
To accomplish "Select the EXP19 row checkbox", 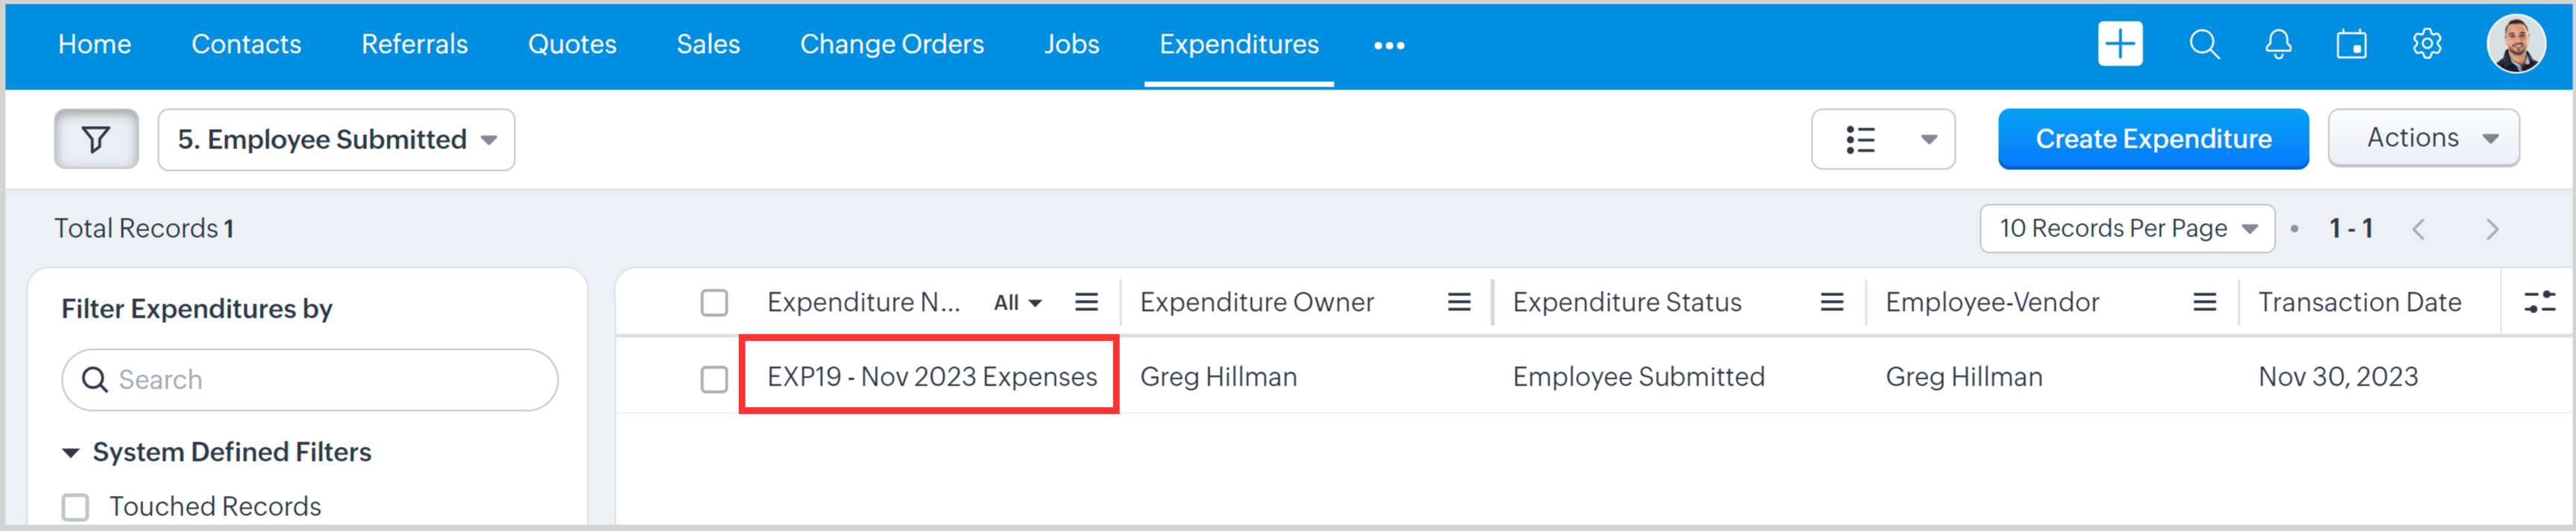I will (714, 379).
